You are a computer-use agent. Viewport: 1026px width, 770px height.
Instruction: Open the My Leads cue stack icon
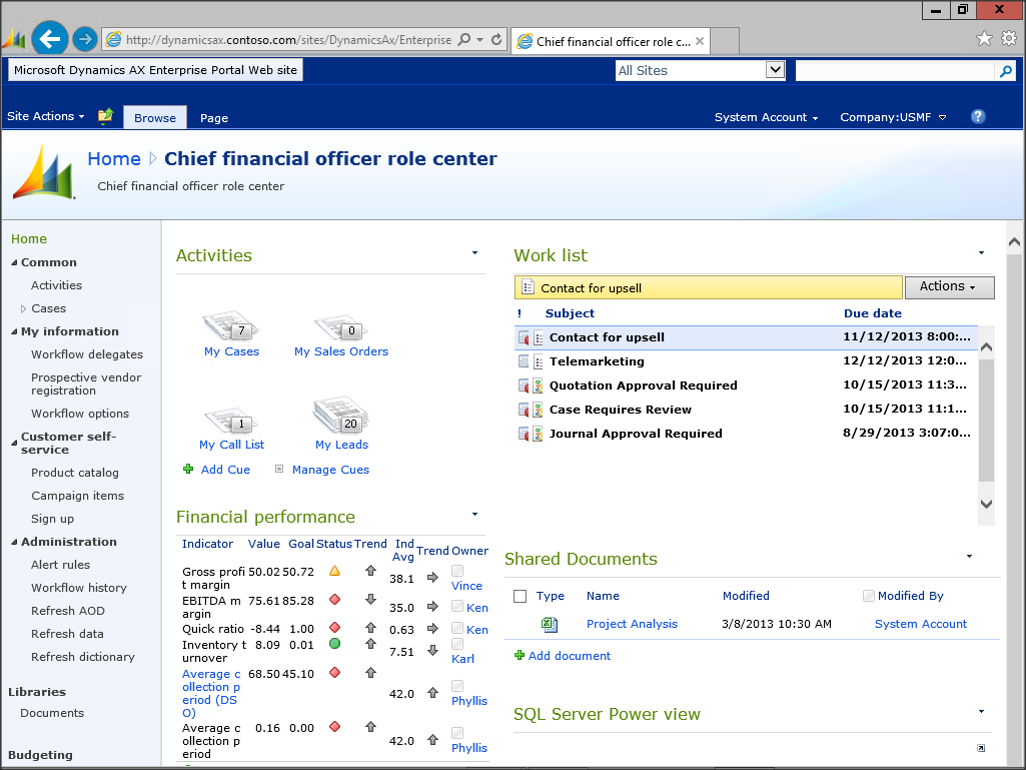[341, 415]
